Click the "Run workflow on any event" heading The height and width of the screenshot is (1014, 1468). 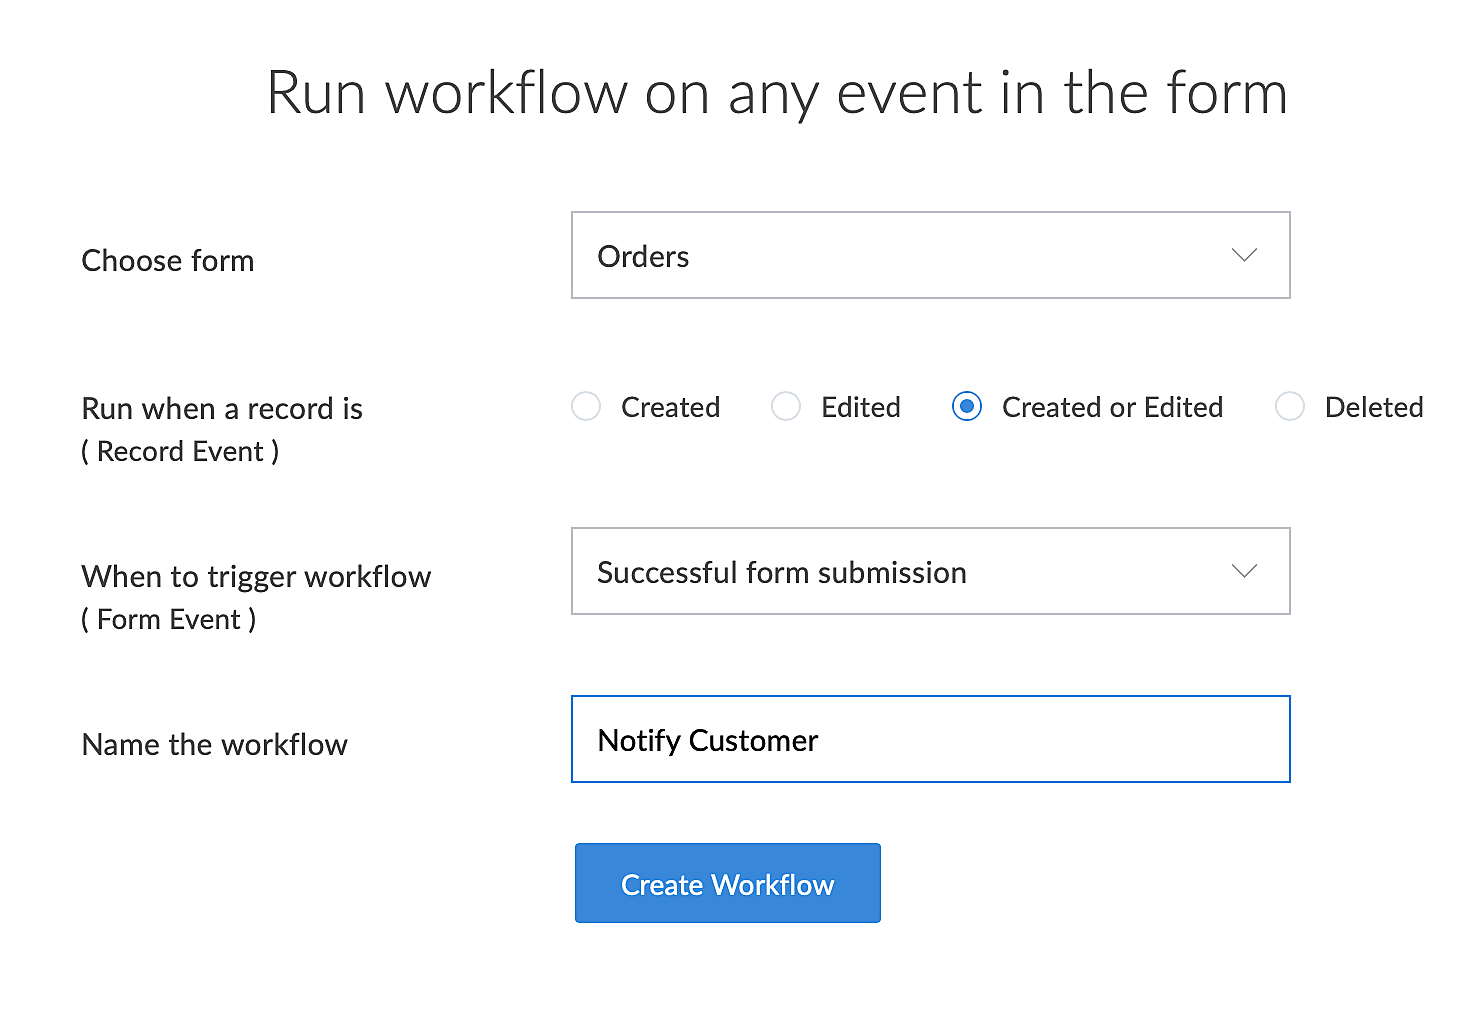tap(776, 93)
